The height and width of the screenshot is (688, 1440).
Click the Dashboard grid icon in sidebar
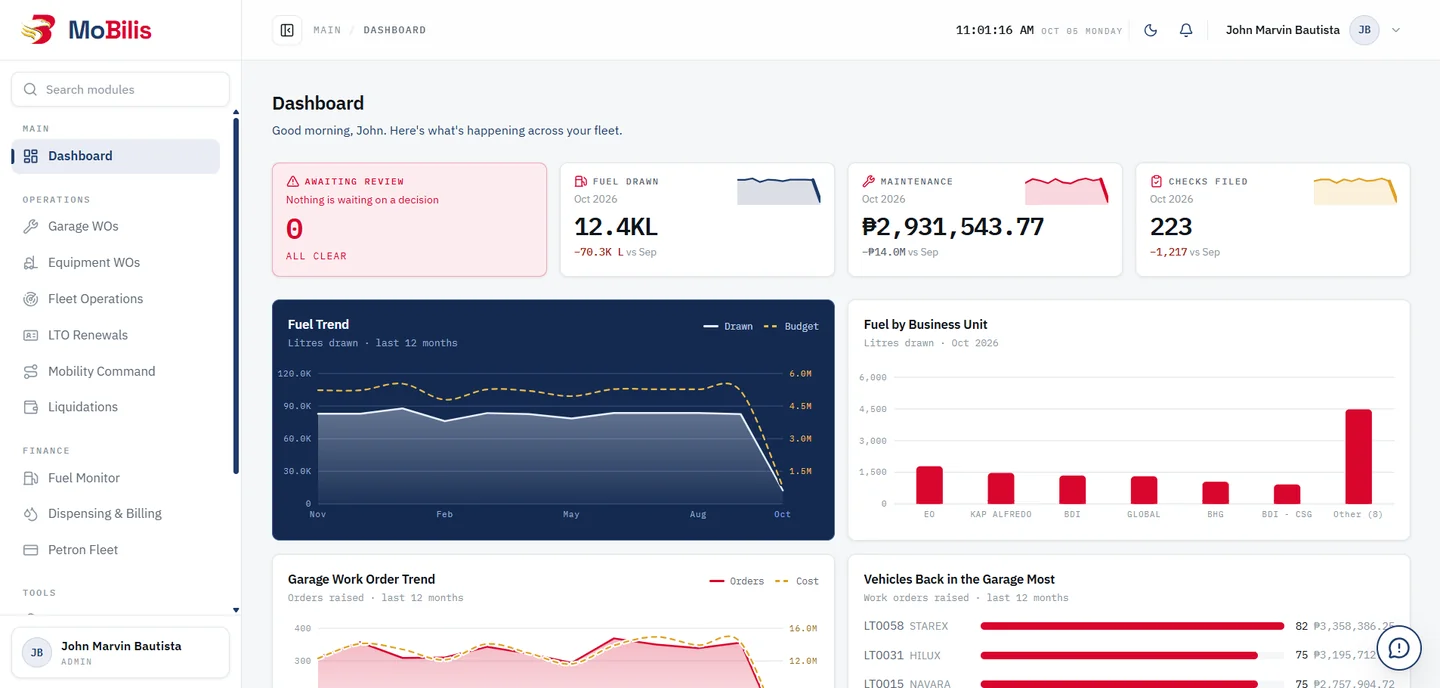tap(31, 156)
